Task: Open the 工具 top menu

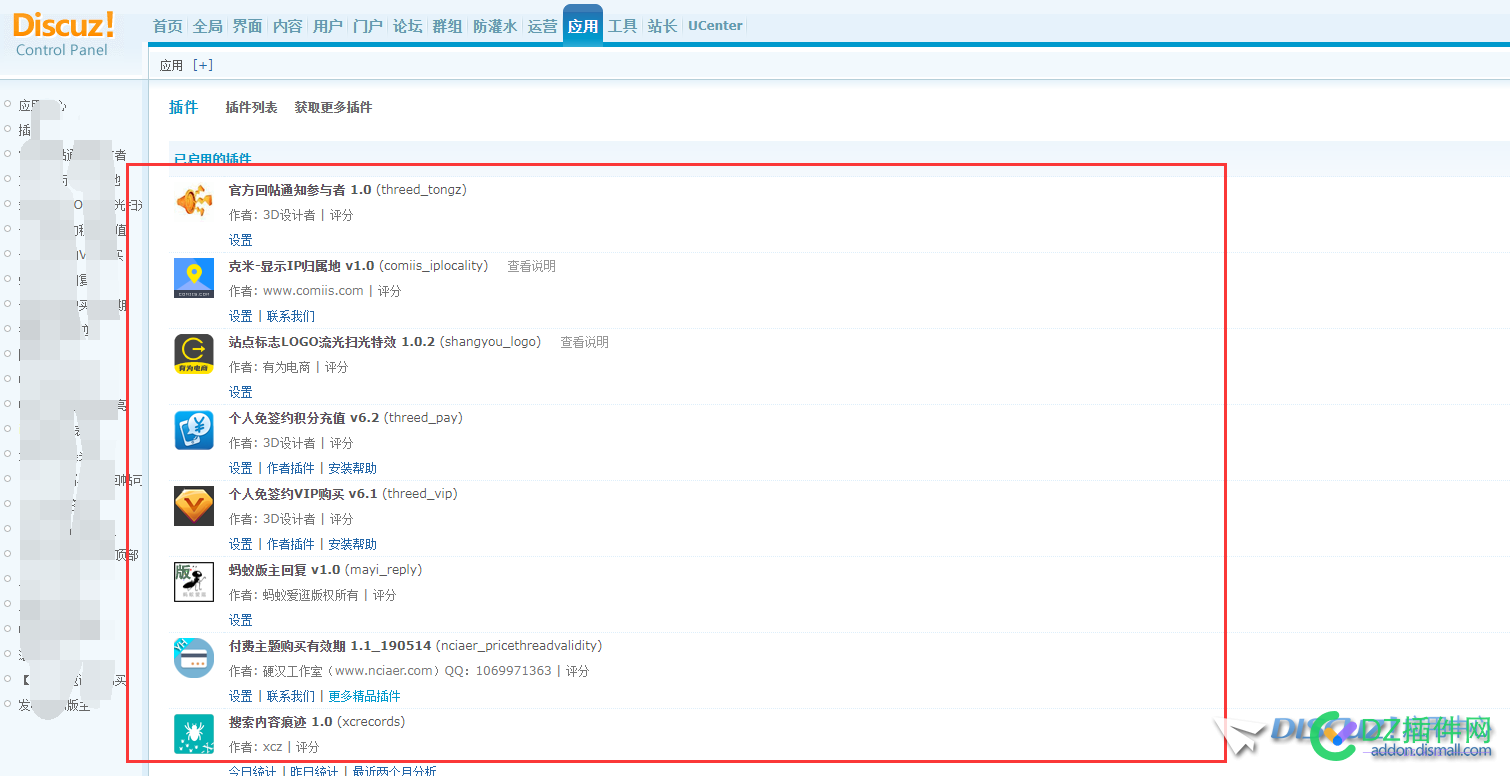Action: 622,26
